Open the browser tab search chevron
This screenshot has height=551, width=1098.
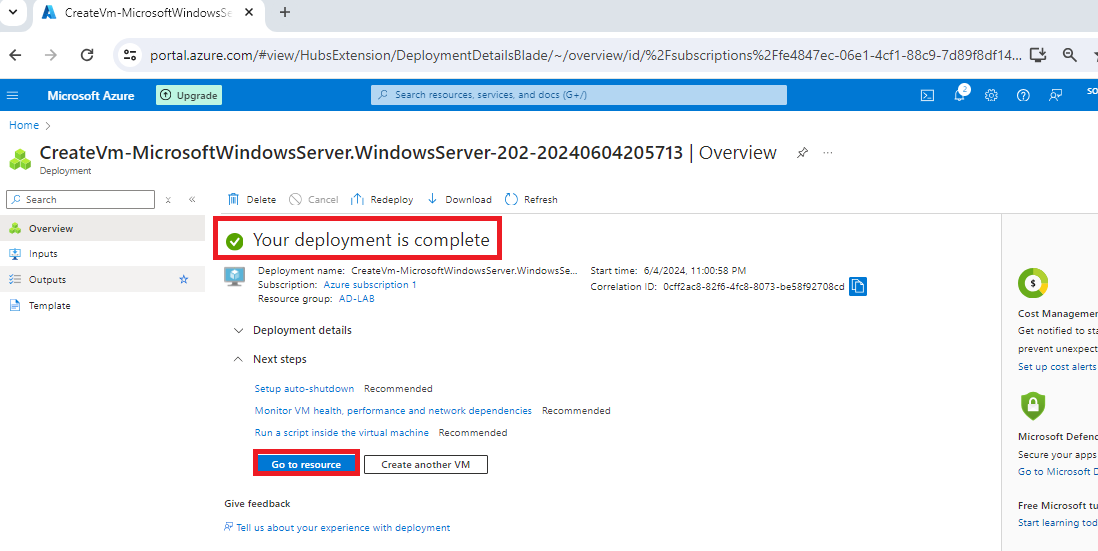(x=13, y=13)
